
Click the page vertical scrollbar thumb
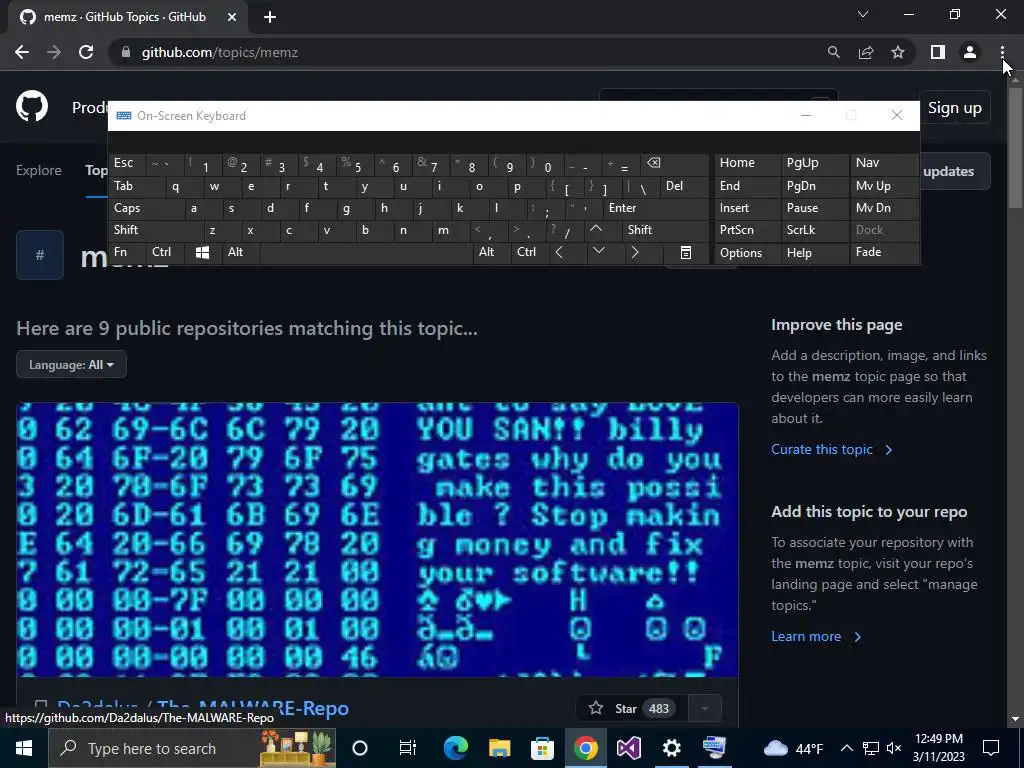point(1015,147)
